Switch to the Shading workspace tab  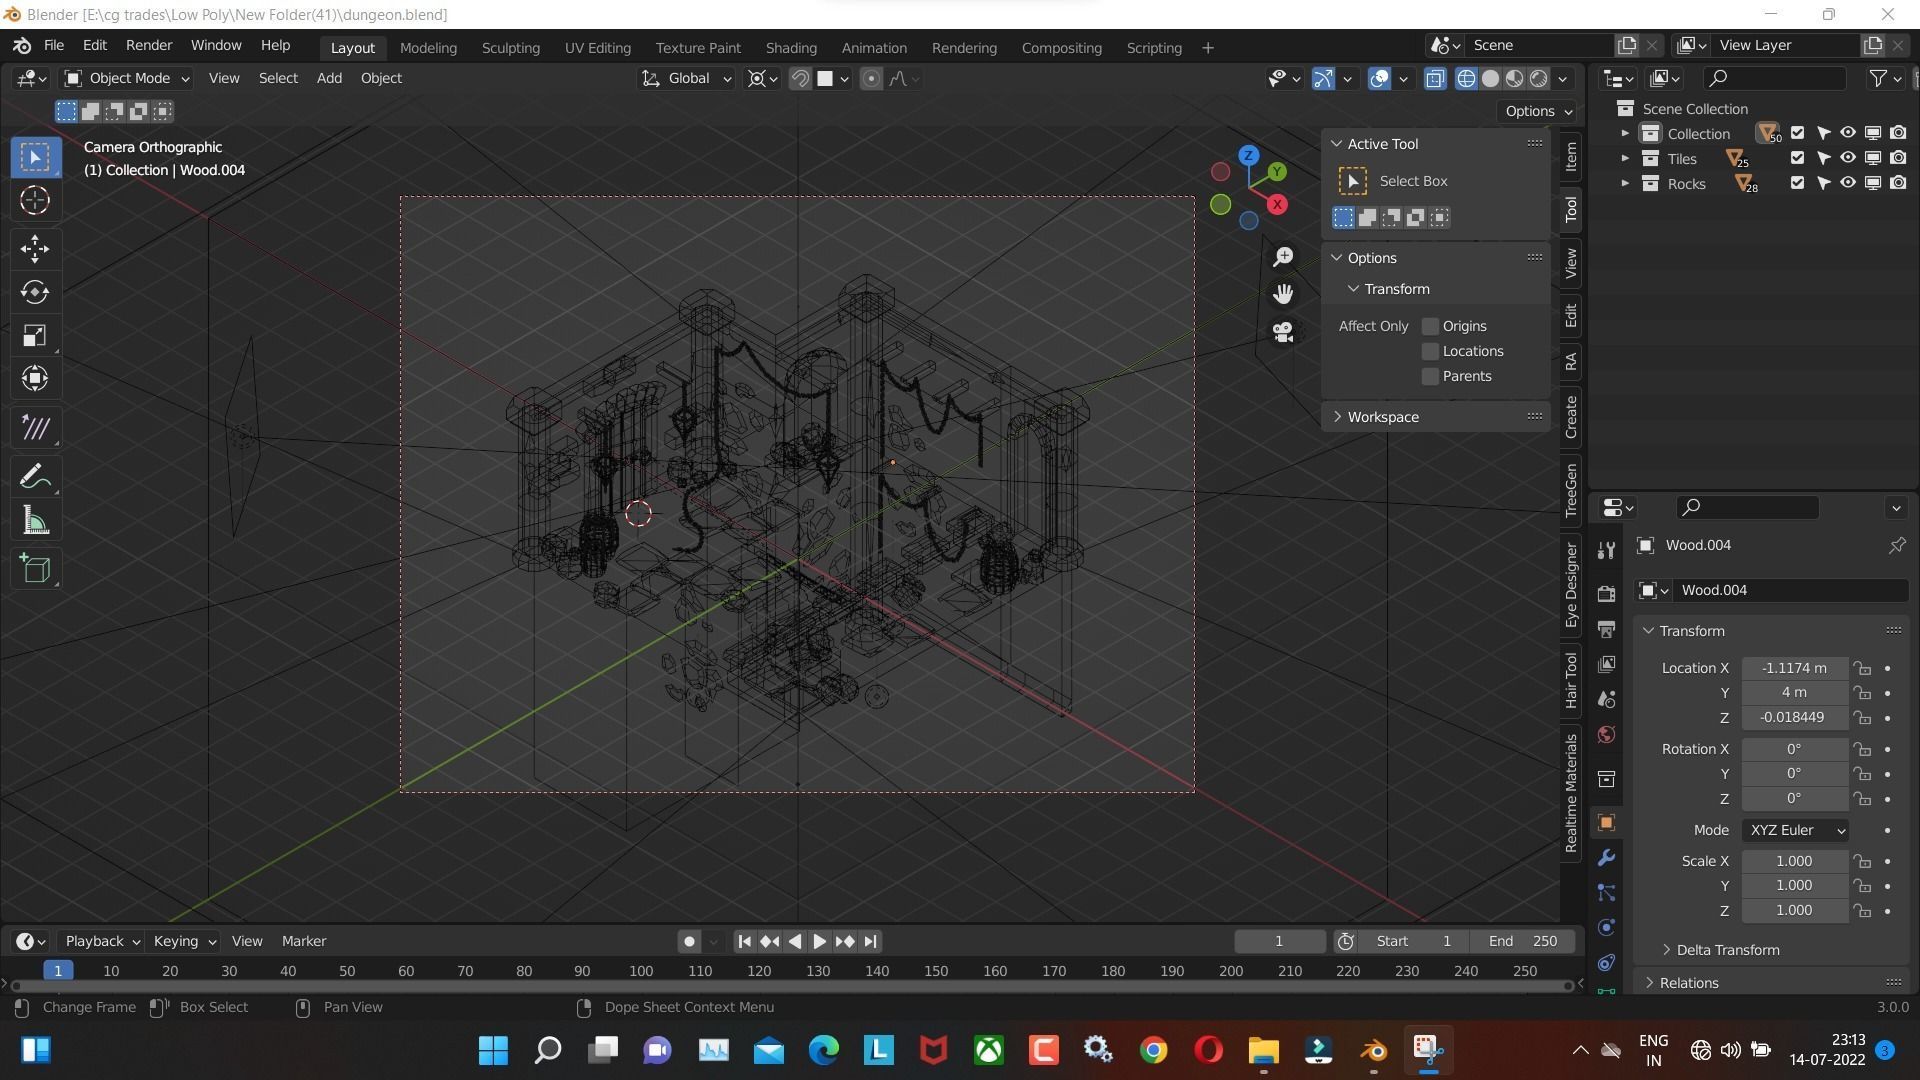pos(791,47)
